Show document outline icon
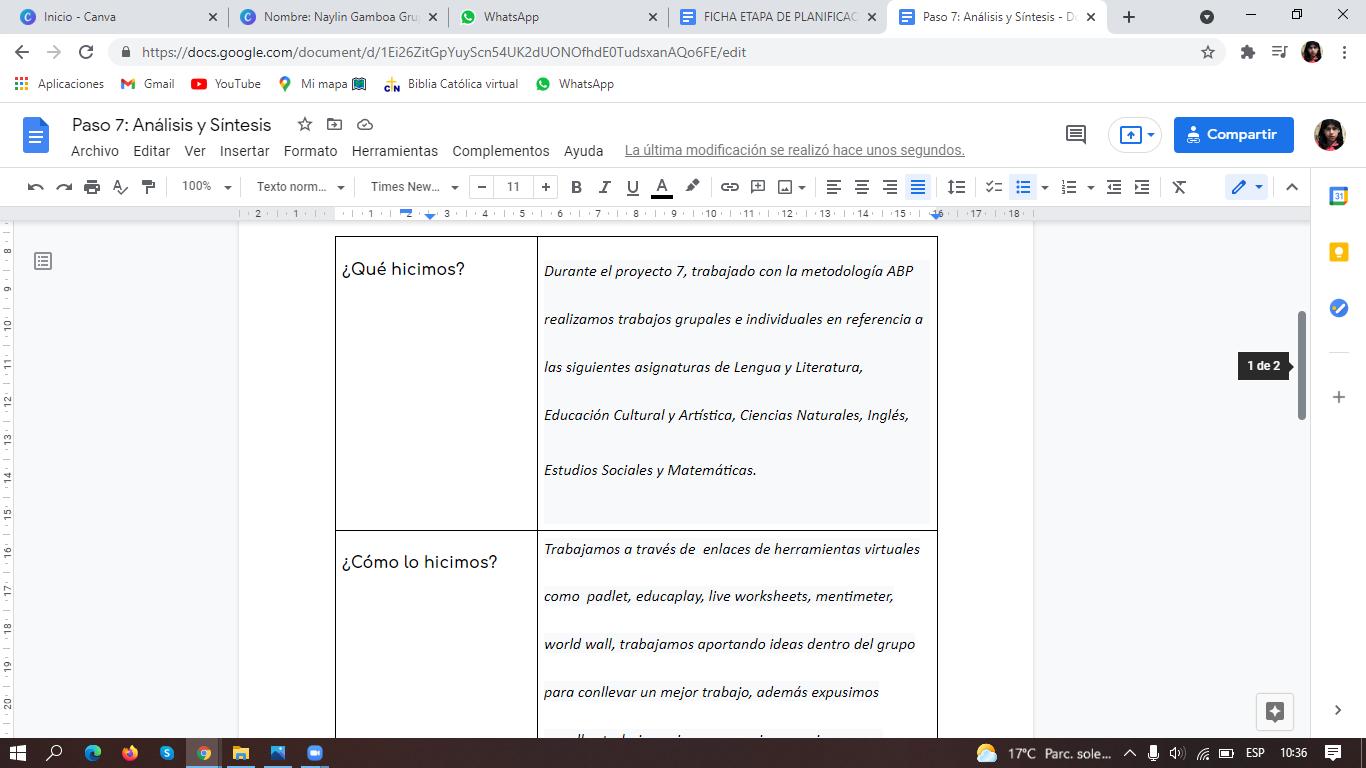Viewport: 1366px width, 768px height. [43, 261]
